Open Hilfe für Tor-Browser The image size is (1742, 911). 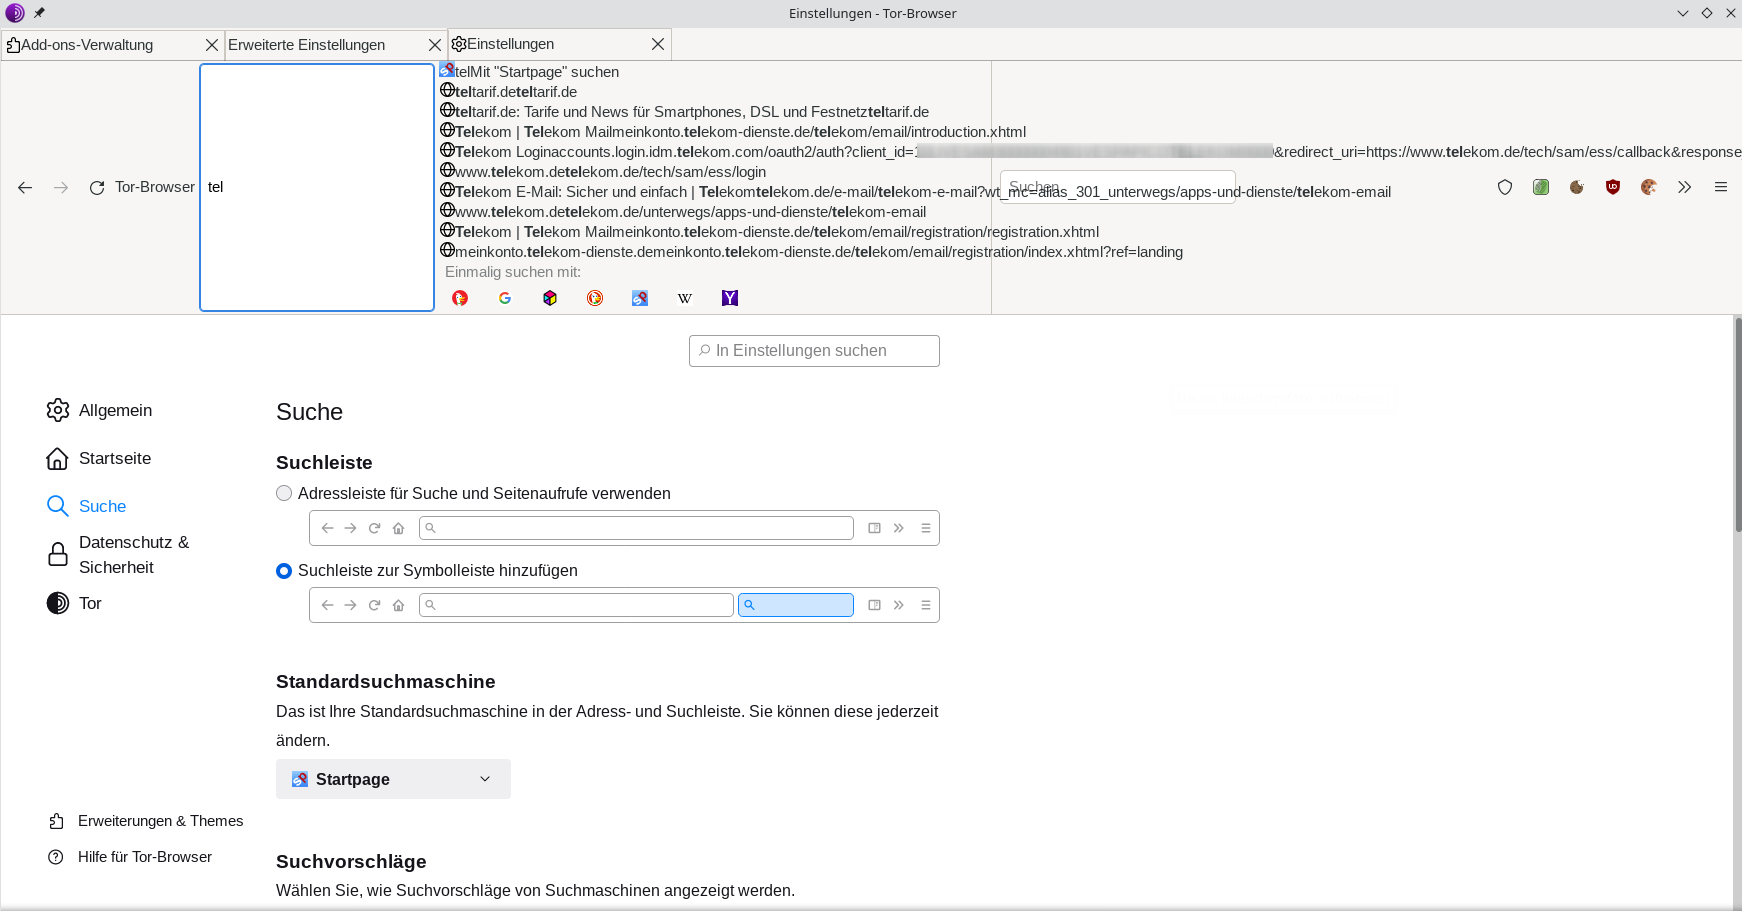(130, 857)
